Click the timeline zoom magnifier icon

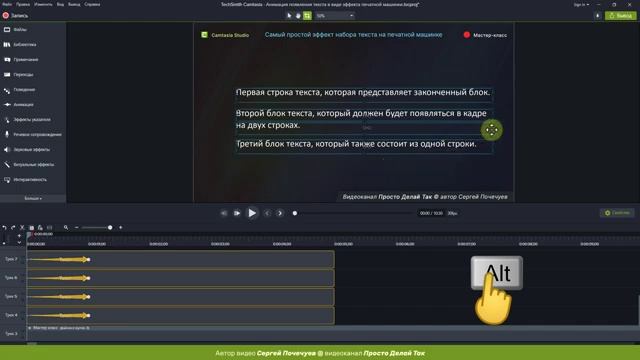(x=66, y=227)
